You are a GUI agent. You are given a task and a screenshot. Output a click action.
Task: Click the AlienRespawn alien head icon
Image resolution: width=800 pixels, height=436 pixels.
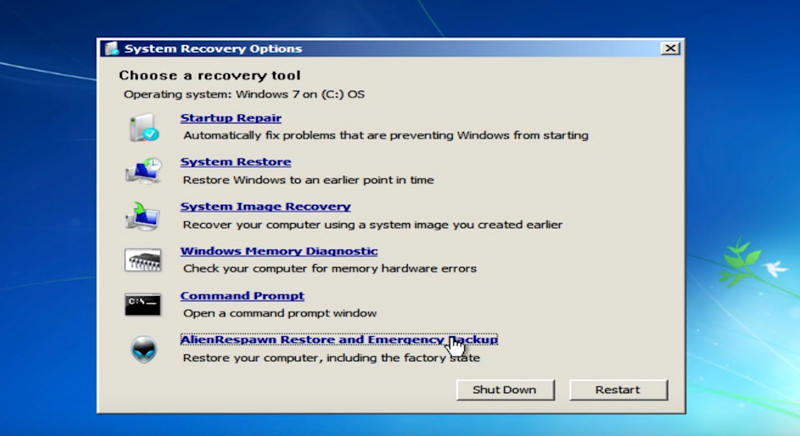pyautogui.click(x=143, y=349)
